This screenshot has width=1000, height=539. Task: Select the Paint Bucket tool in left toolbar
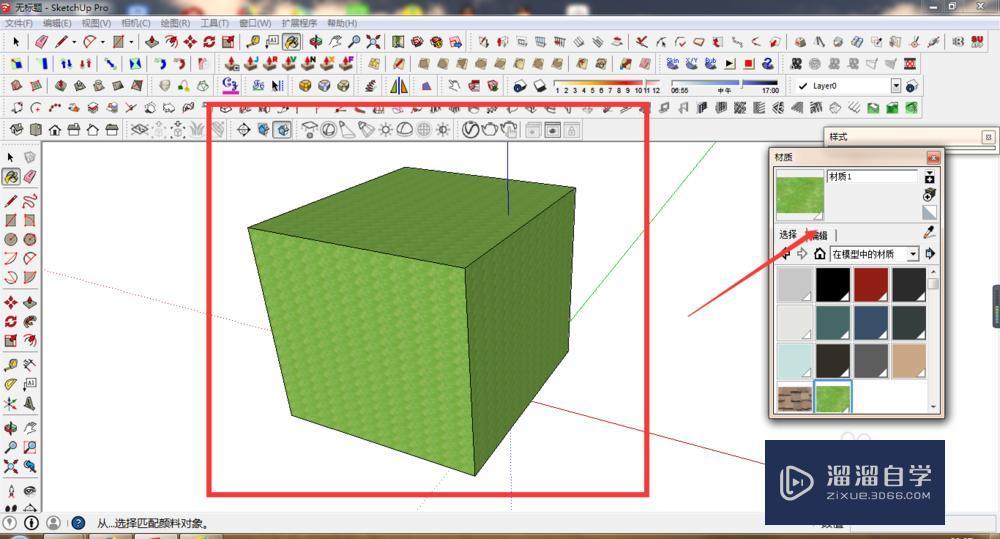click(11, 177)
